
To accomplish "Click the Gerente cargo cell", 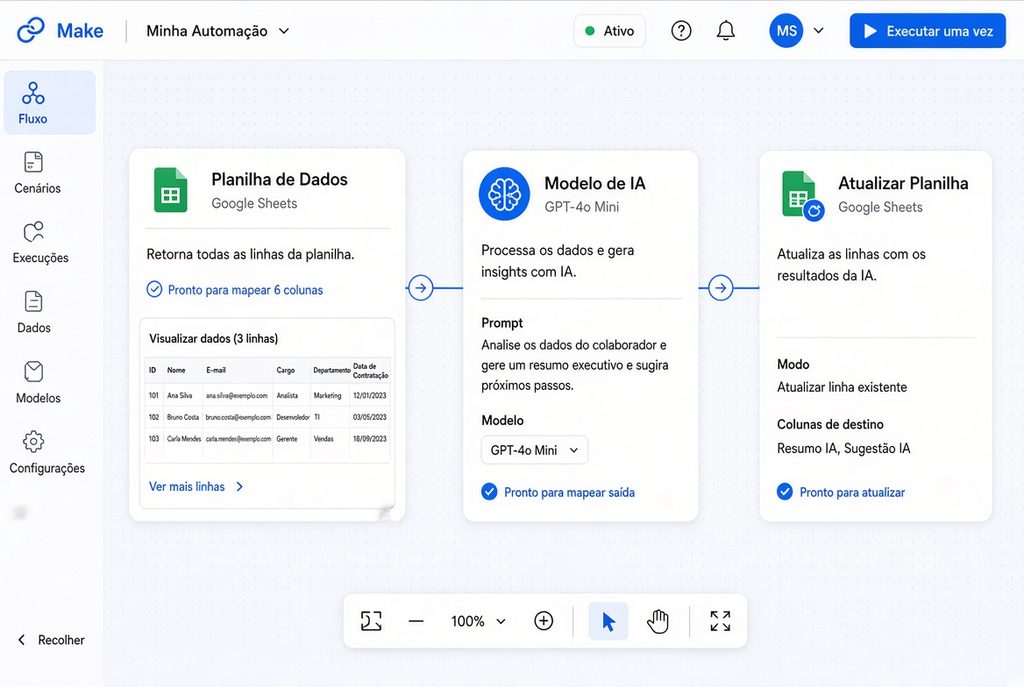I will (x=287, y=439).
